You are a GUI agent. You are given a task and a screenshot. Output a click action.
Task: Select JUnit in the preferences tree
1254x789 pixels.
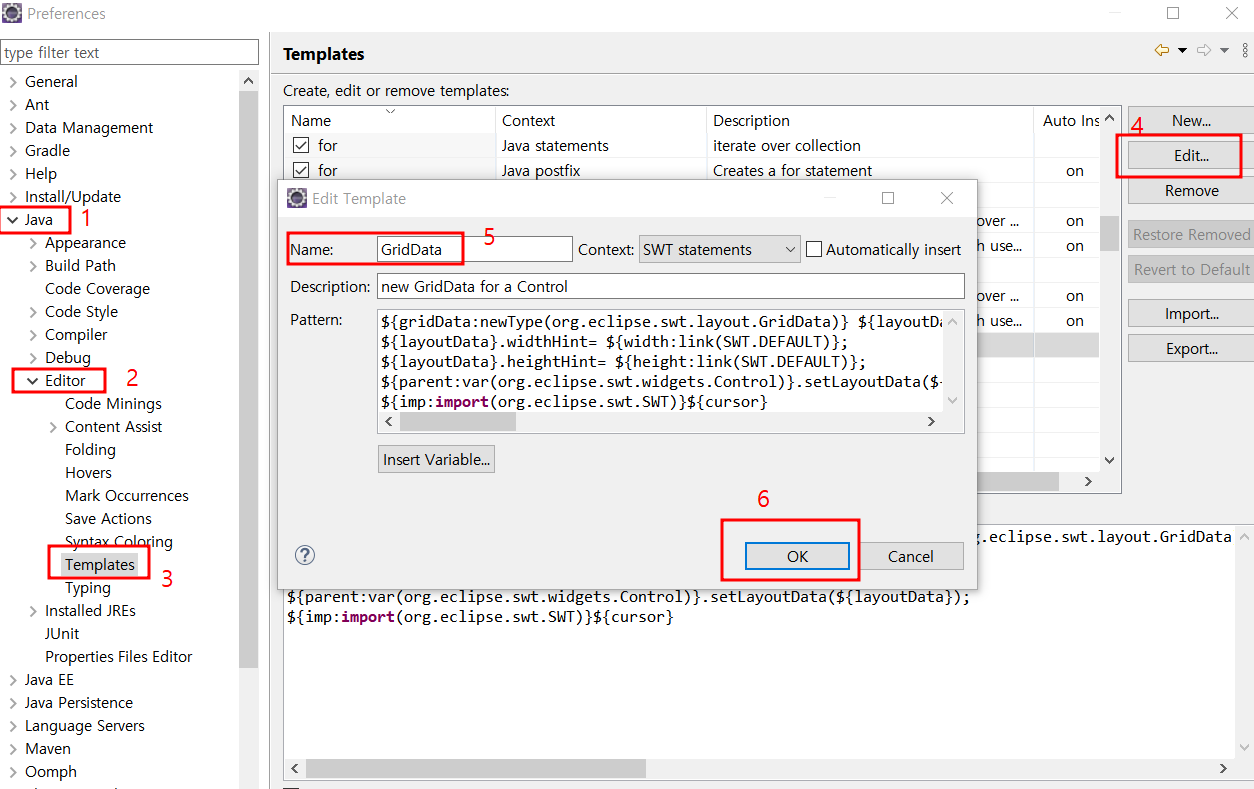click(x=62, y=634)
